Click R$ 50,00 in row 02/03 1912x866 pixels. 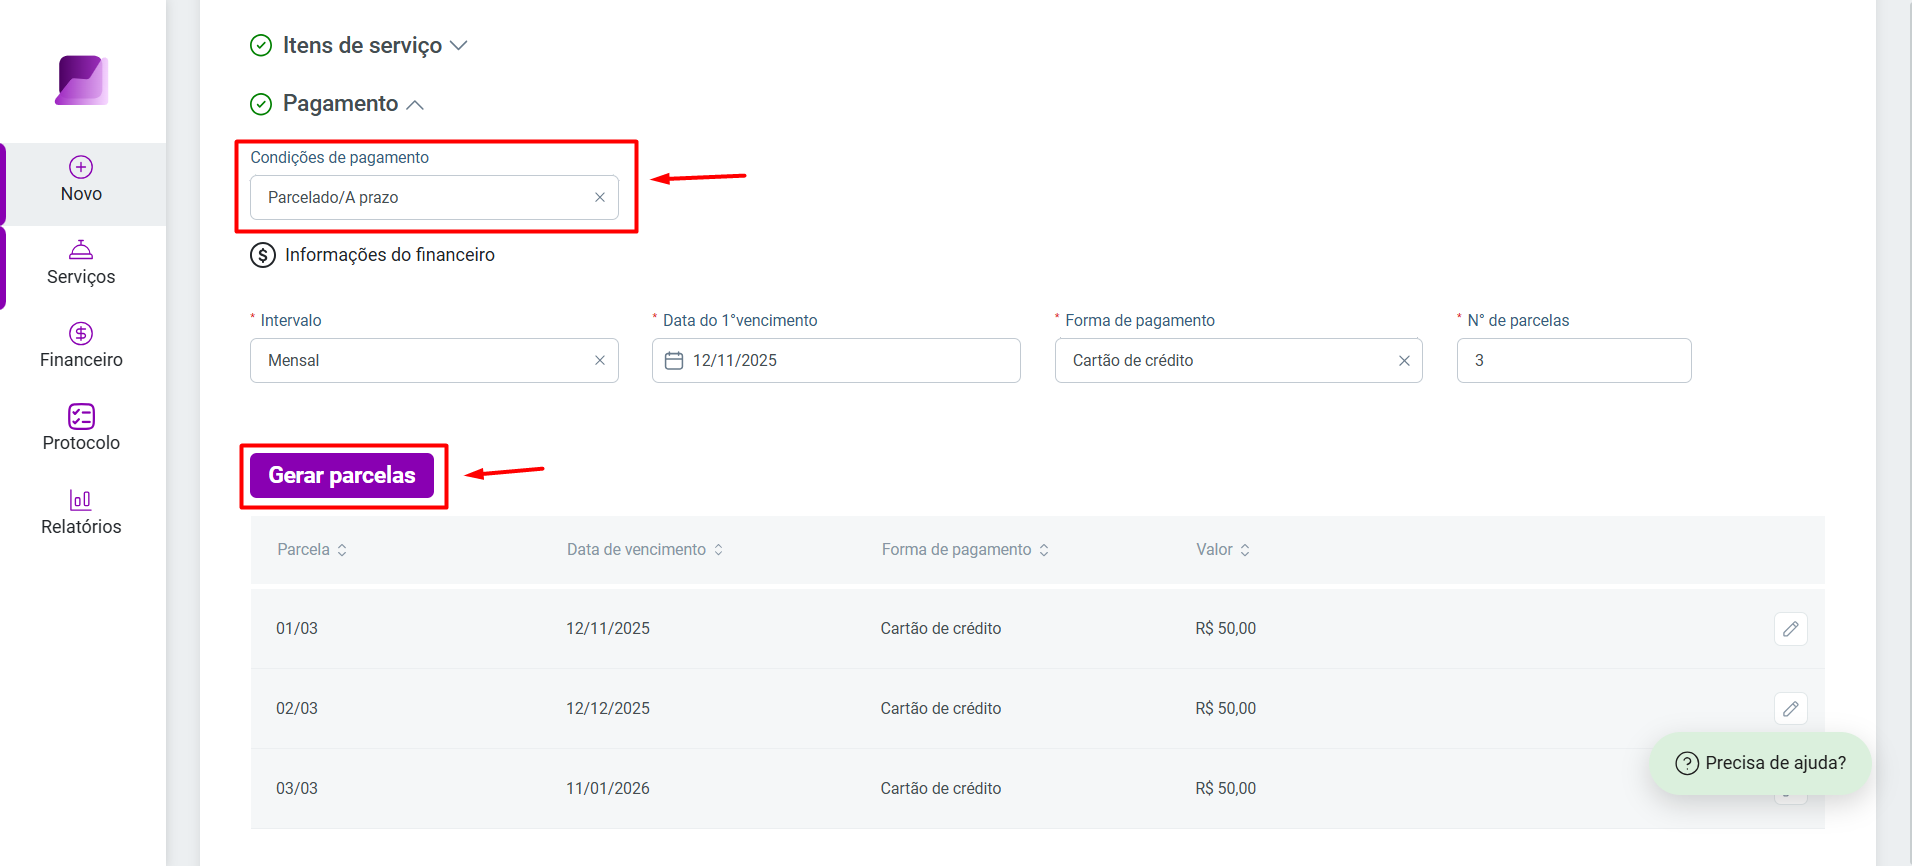click(x=1226, y=709)
